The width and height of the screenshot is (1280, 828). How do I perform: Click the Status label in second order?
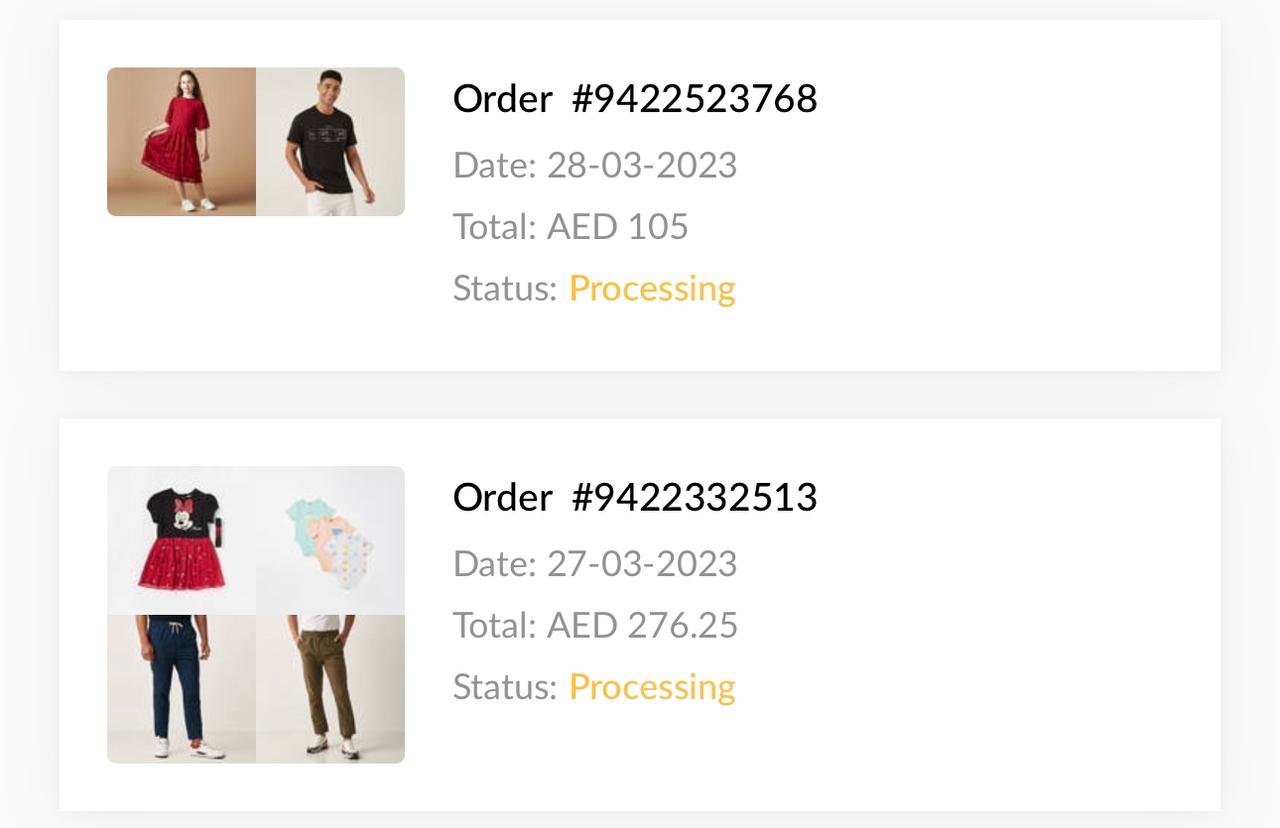coord(504,687)
